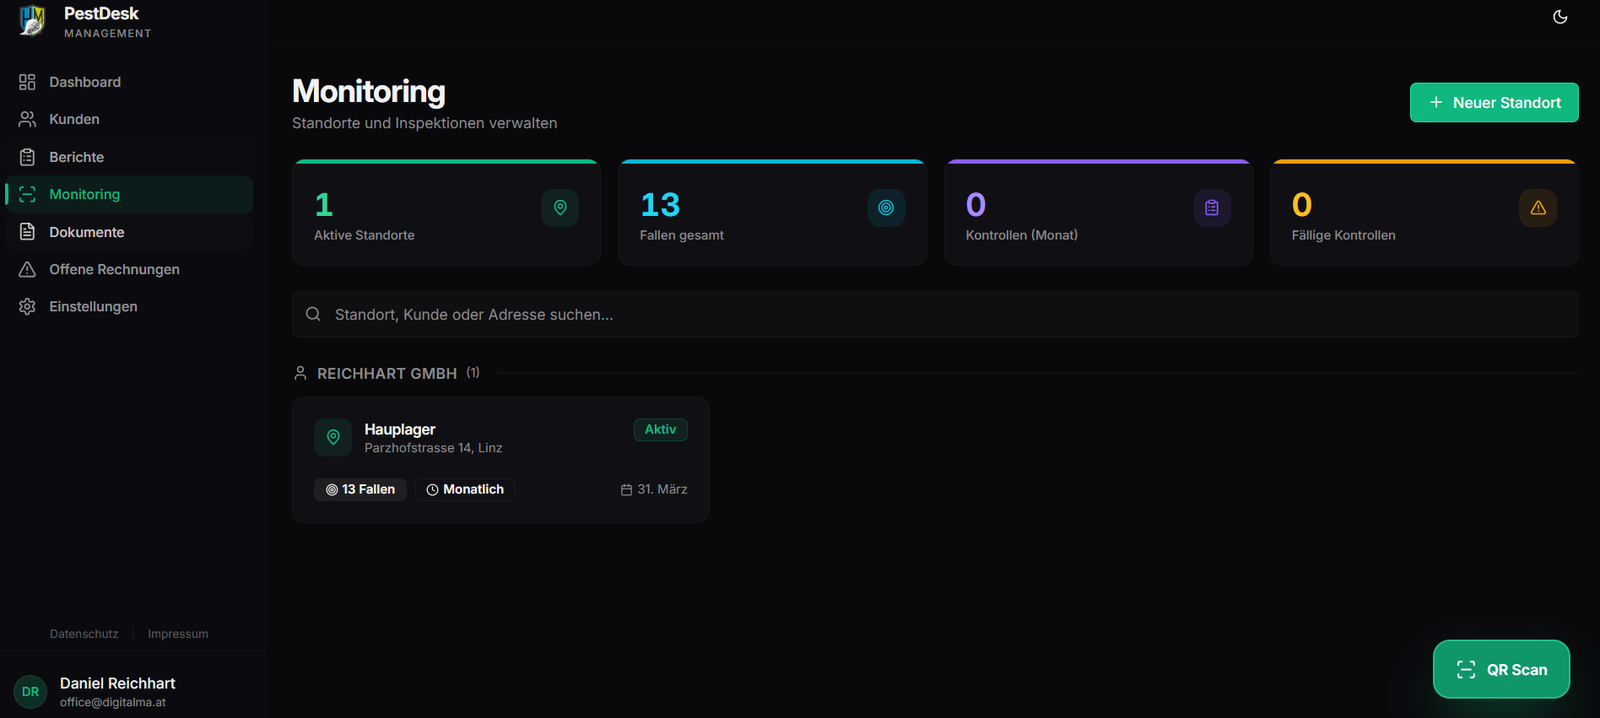Click the Fallen gesamt target icon
The image size is (1600, 718).
point(886,208)
